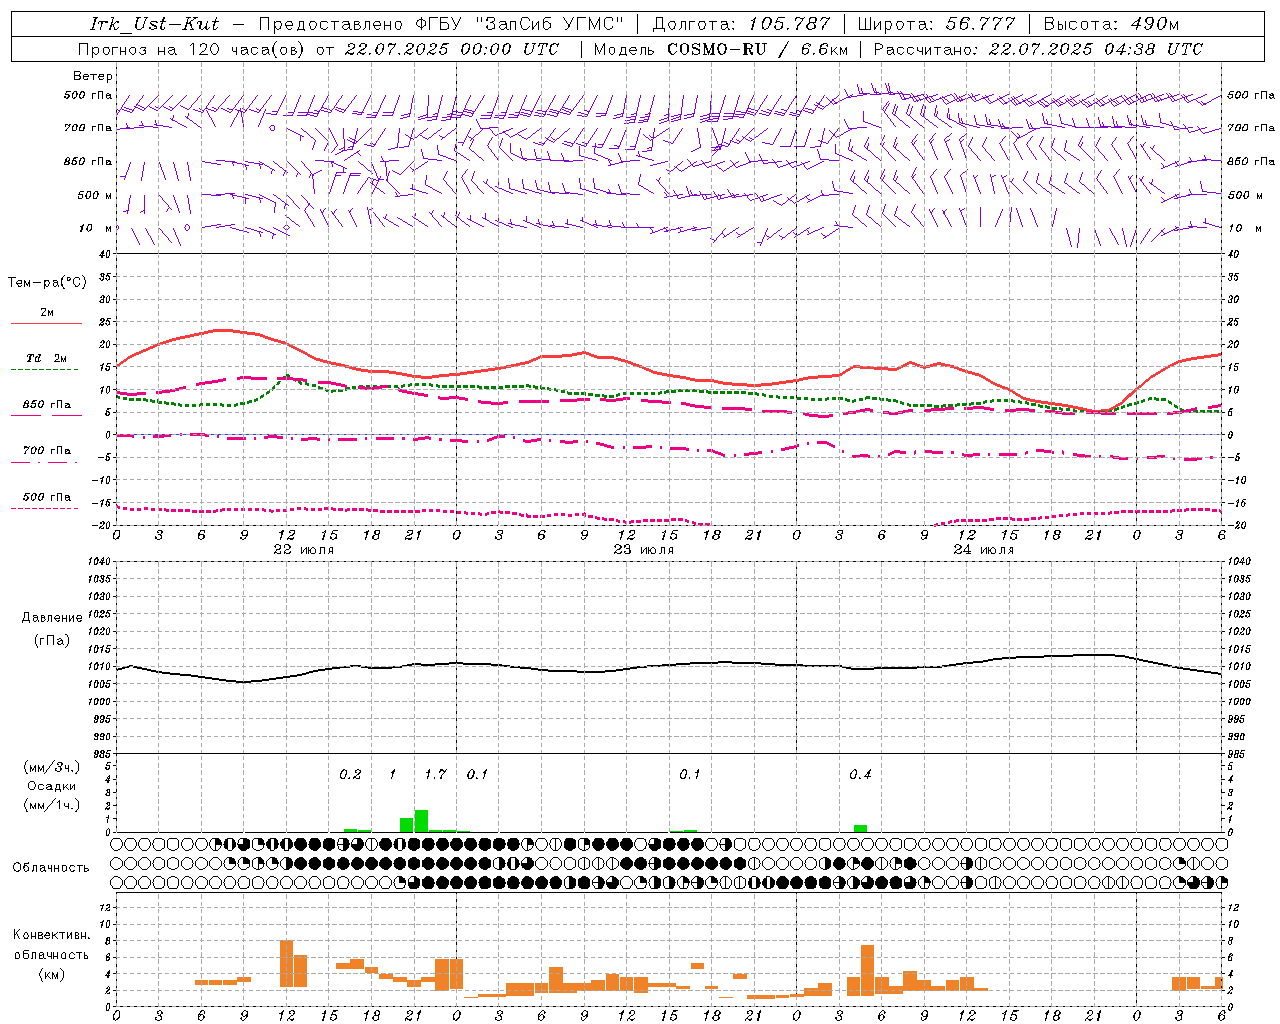Click the "2м" temperature legend entry
The width and height of the screenshot is (1280, 1024).
(47, 313)
